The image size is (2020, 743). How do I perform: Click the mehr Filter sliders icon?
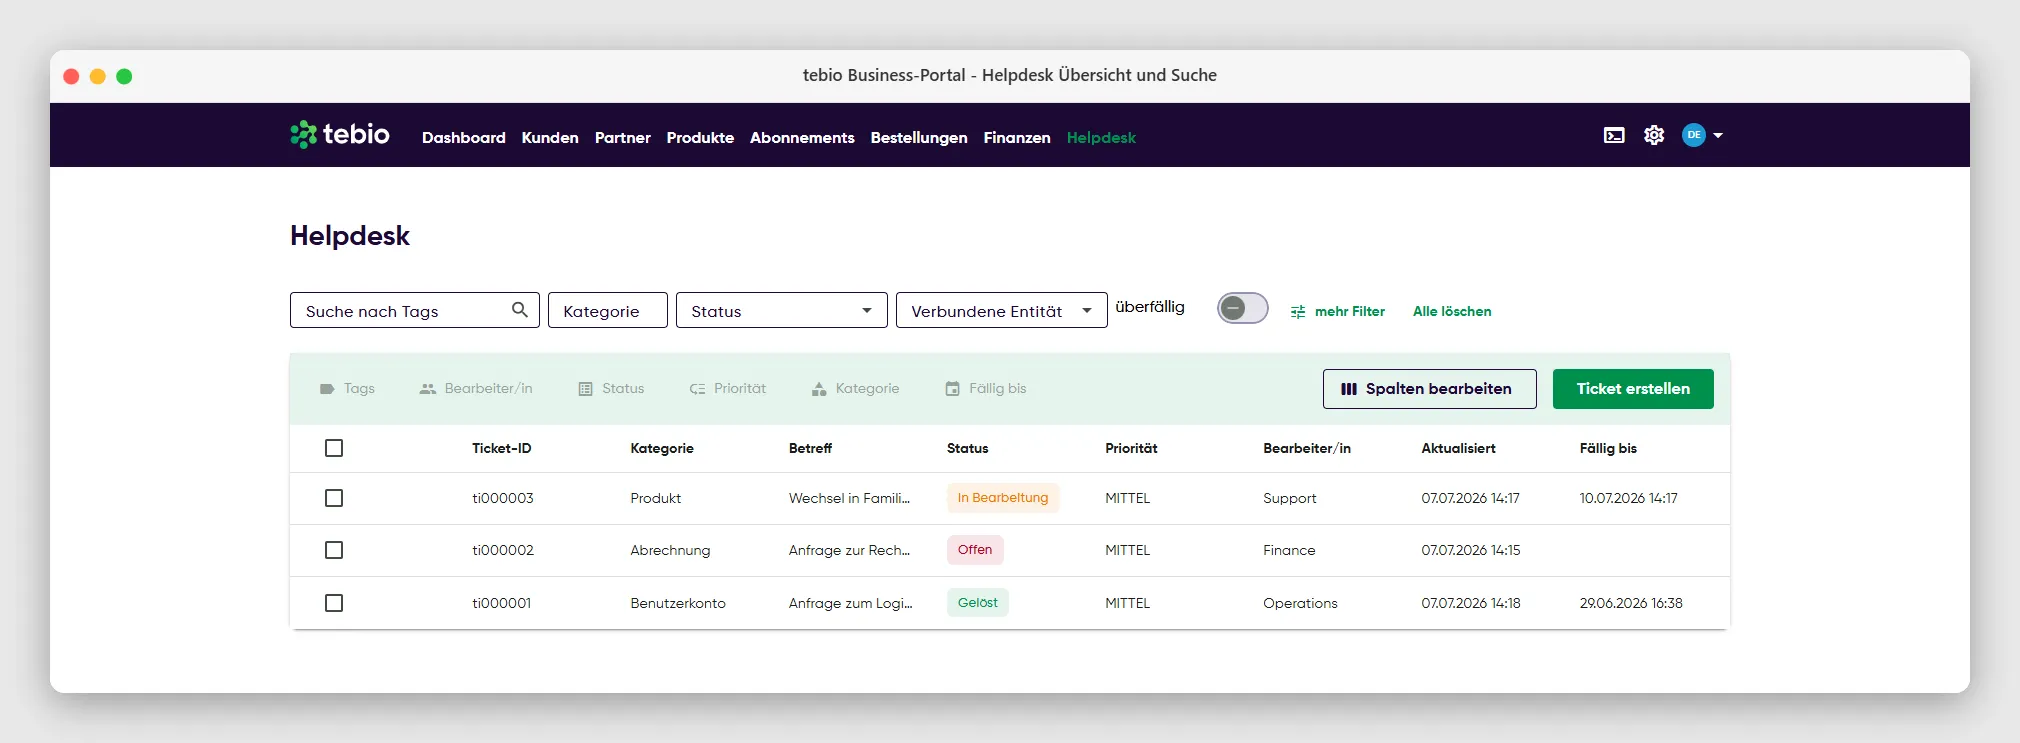(x=1298, y=312)
